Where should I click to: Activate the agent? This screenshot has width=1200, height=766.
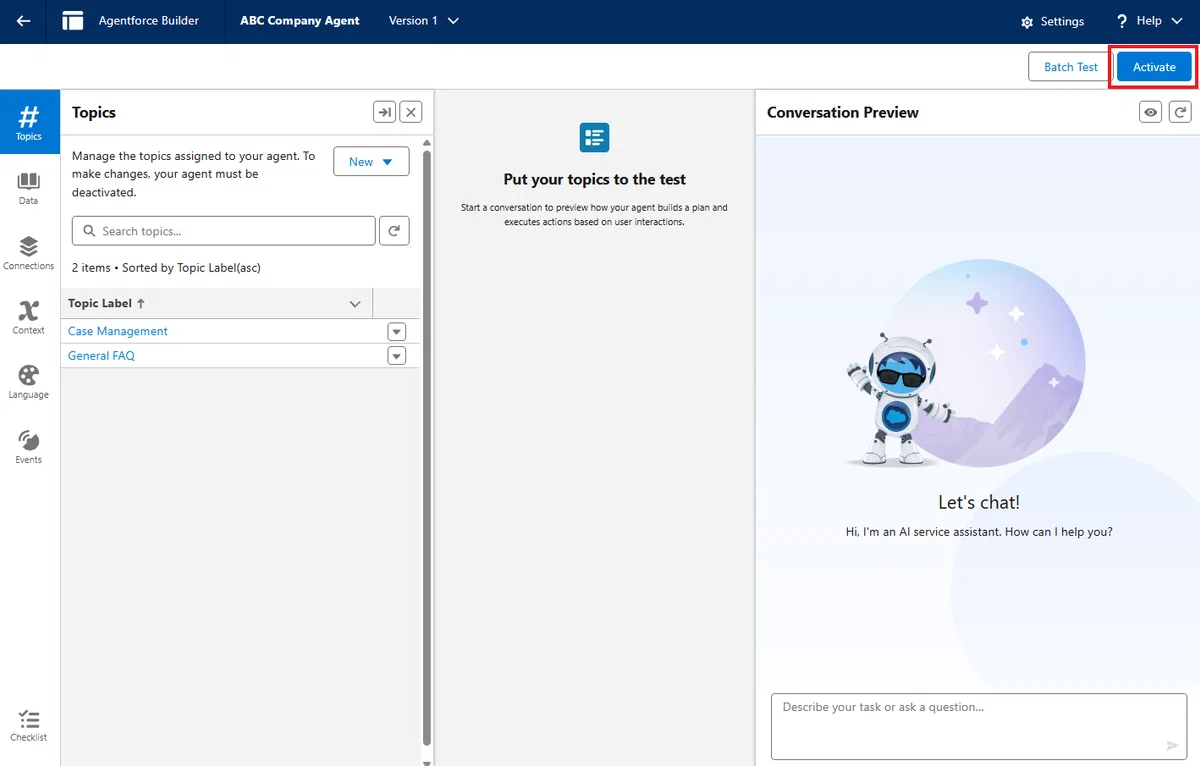(1154, 67)
